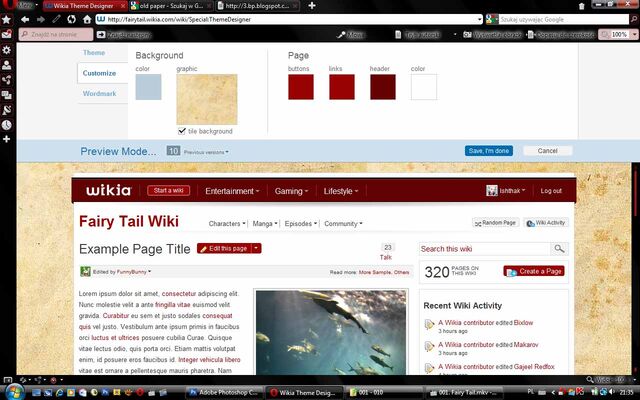The width and height of the screenshot is (640, 400).
Task: Open the Opera mail panel icon
Action: 7,34
